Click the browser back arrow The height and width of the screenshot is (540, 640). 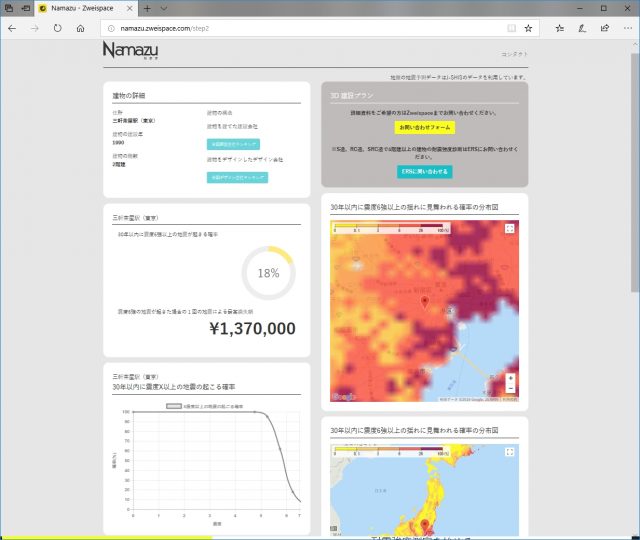click(11, 28)
